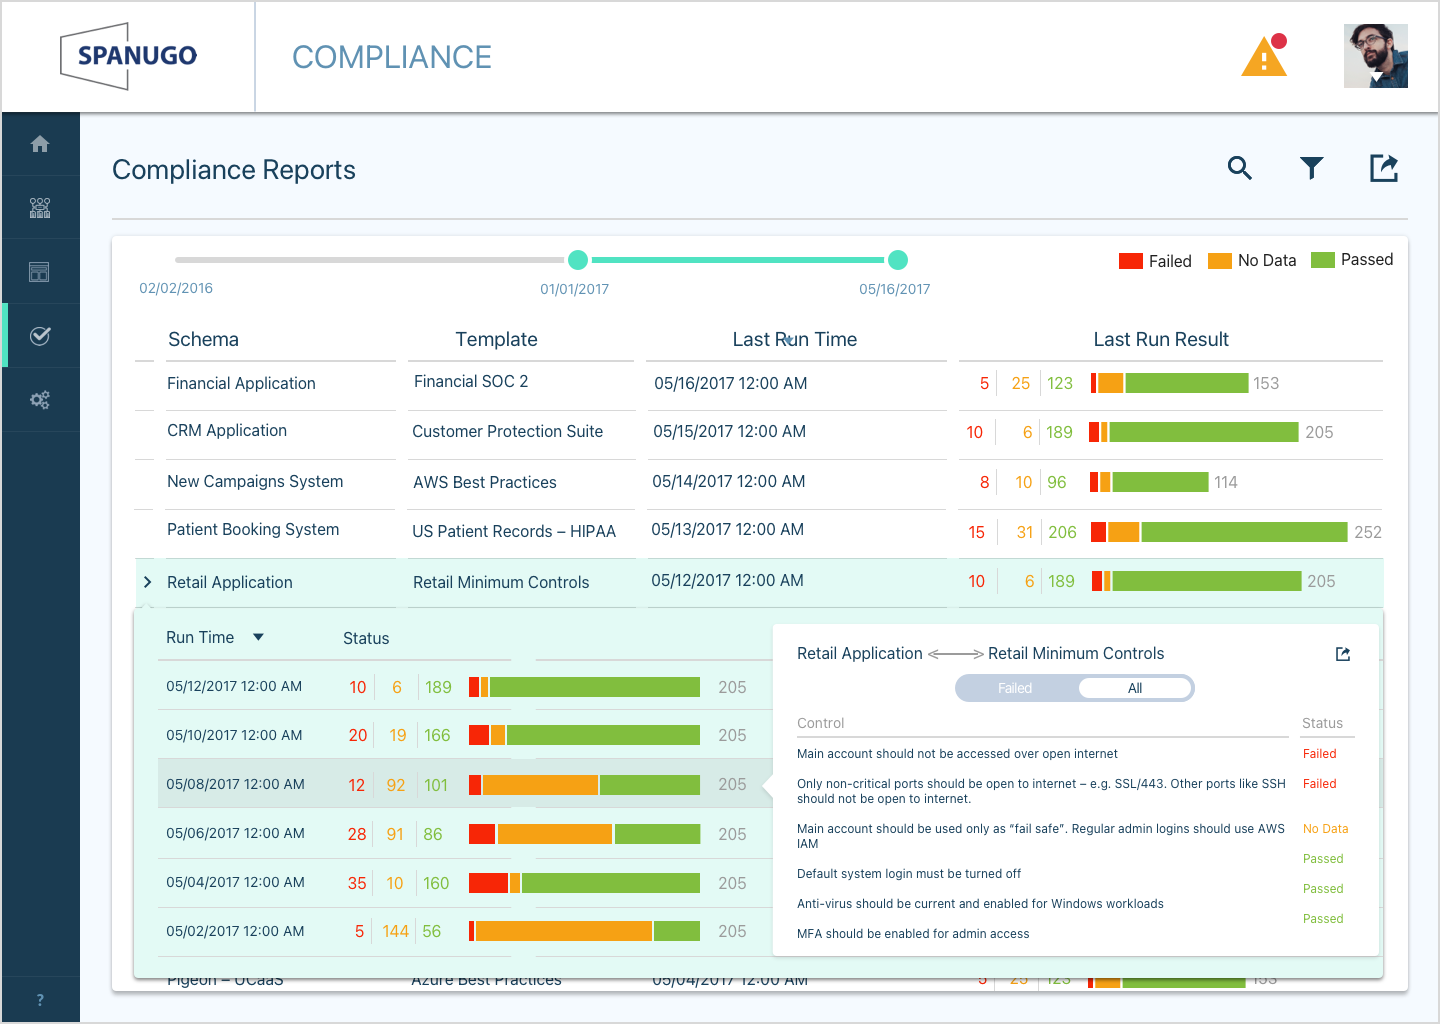Open the Patient Booking System row

[x=253, y=529]
